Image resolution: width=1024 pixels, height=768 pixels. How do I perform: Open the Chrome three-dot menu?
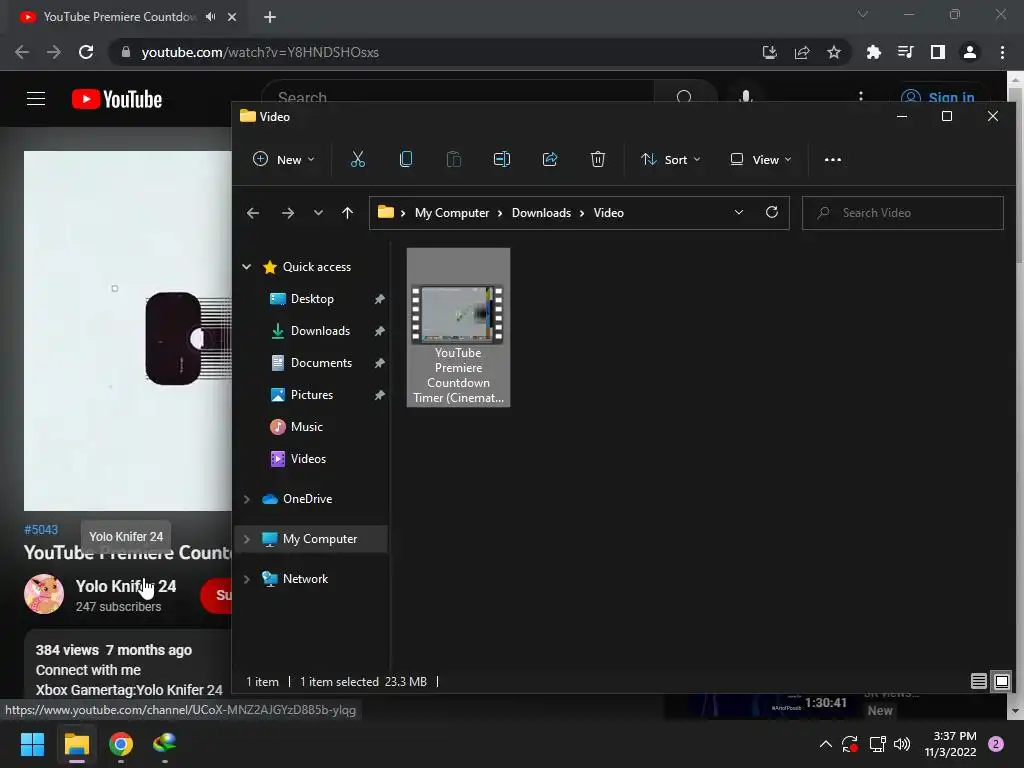click(x=1002, y=52)
